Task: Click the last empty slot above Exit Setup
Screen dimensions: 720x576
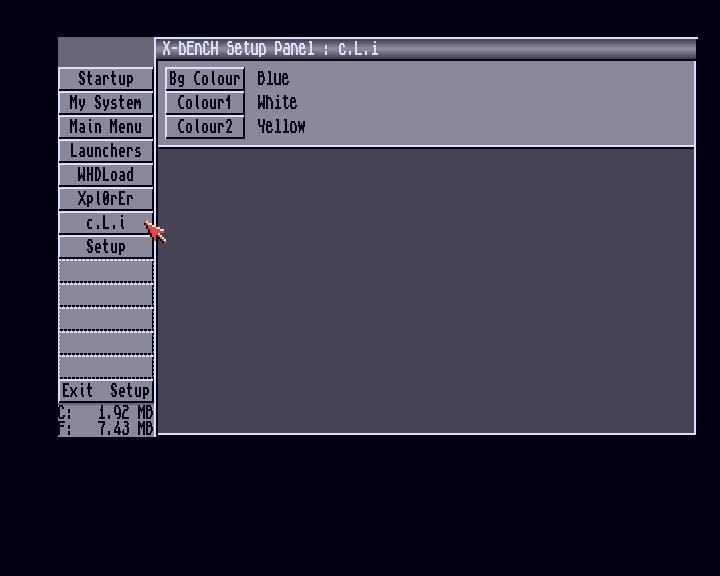Action: click(x=106, y=367)
